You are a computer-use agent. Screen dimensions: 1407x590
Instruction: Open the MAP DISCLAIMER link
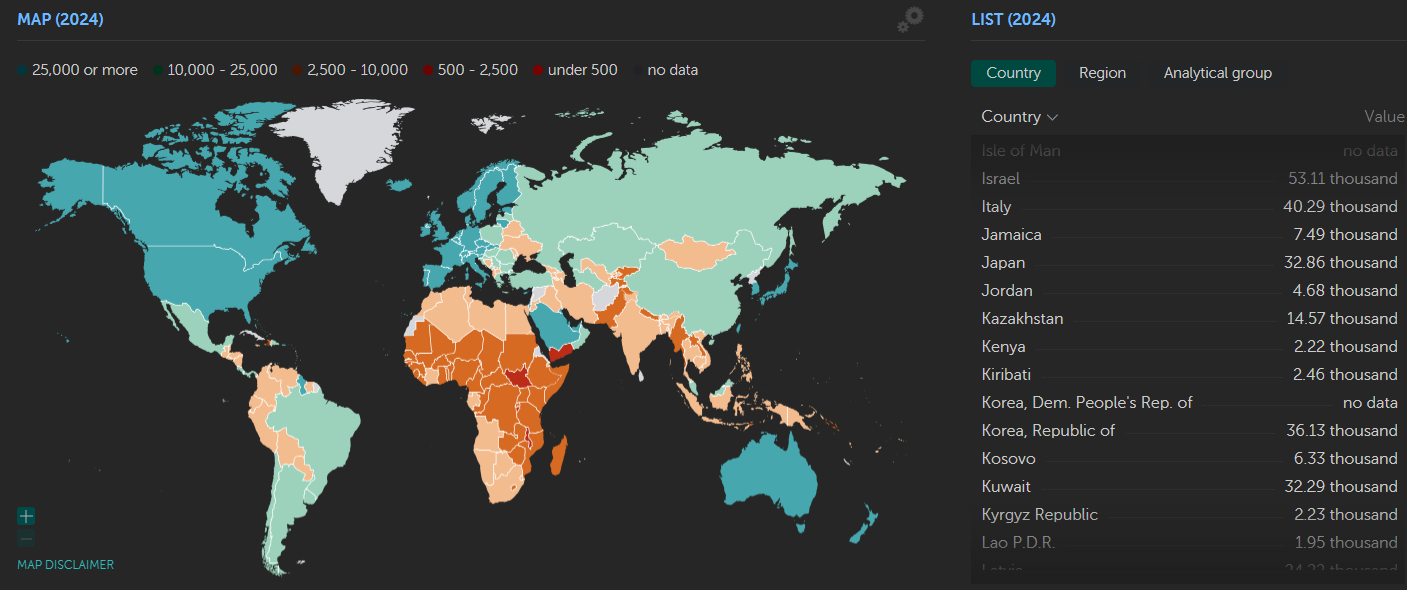coord(65,565)
